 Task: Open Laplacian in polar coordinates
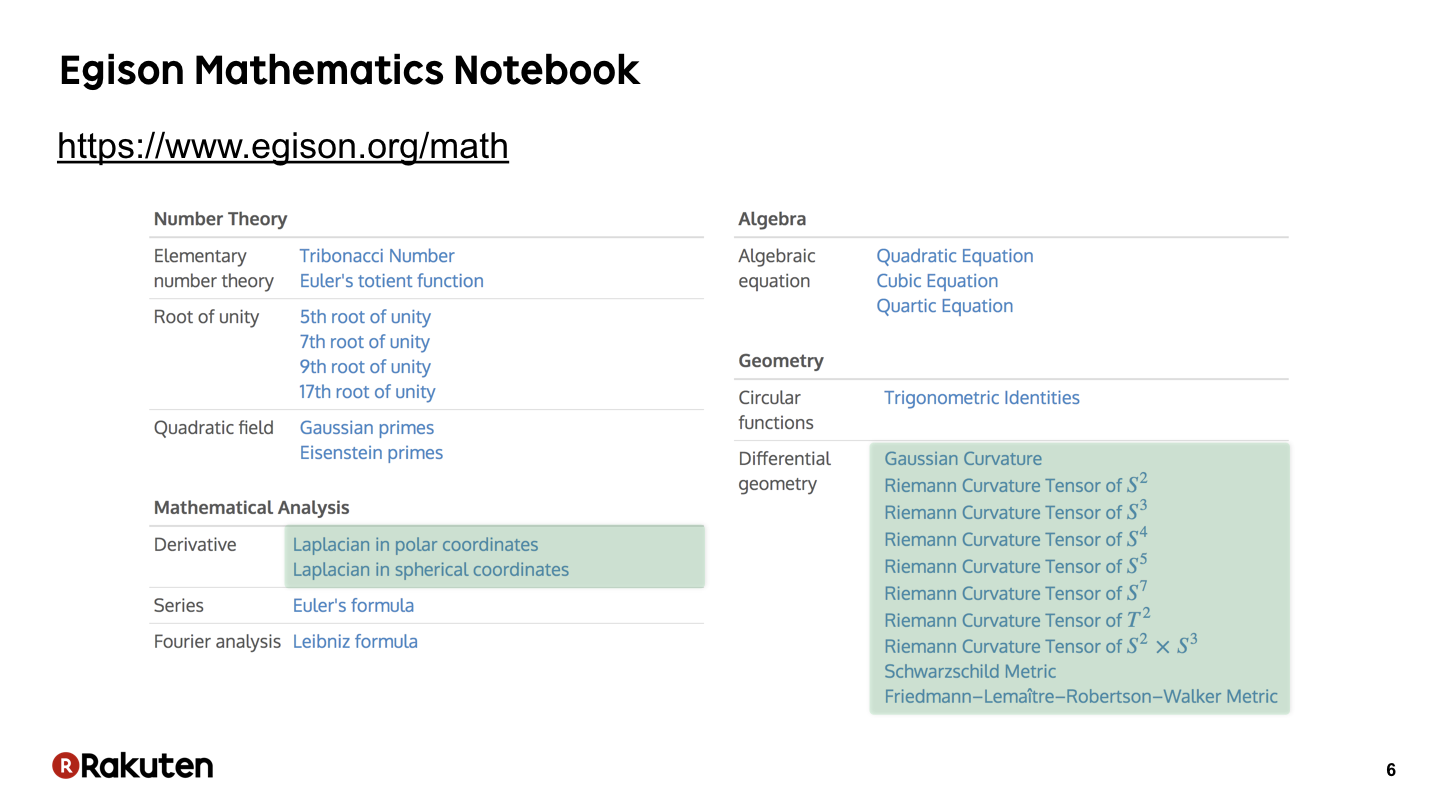tap(415, 545)
